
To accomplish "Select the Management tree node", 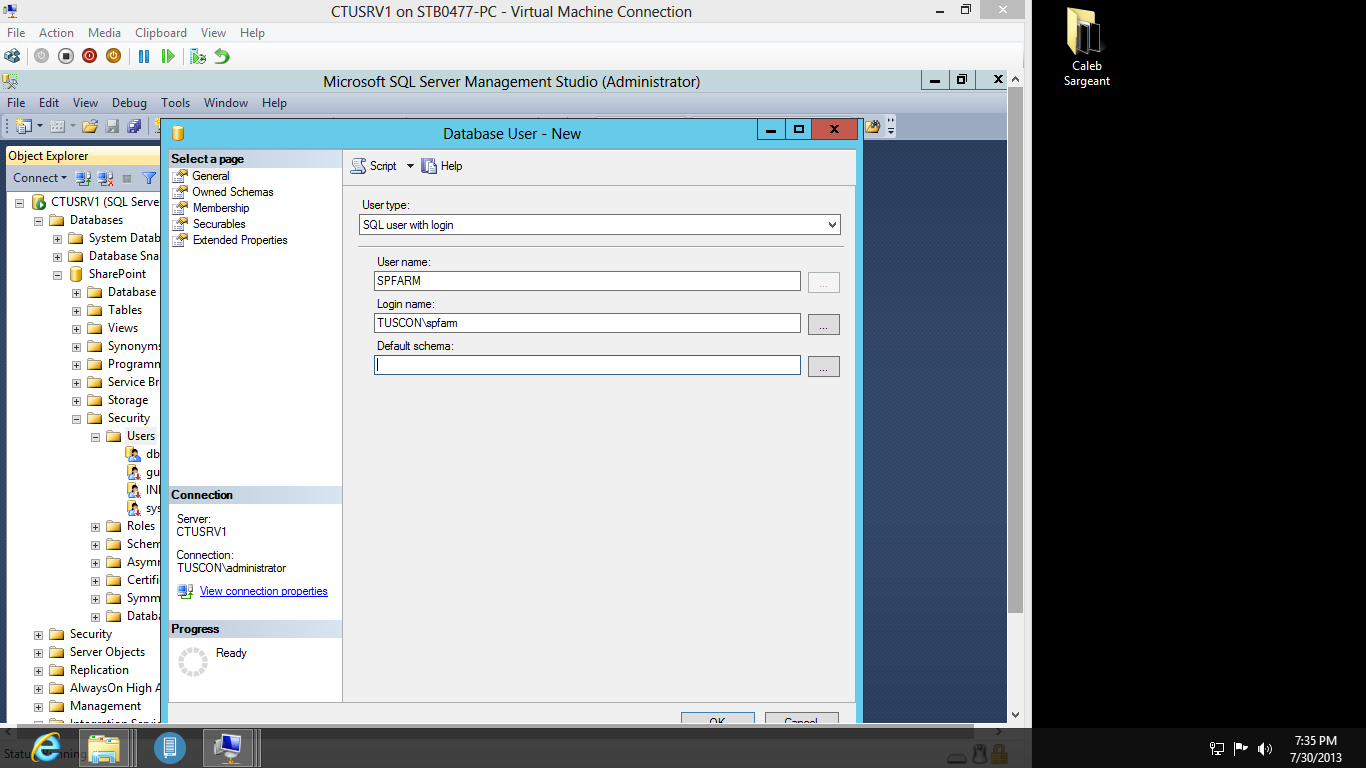I will tap(105, 706).
